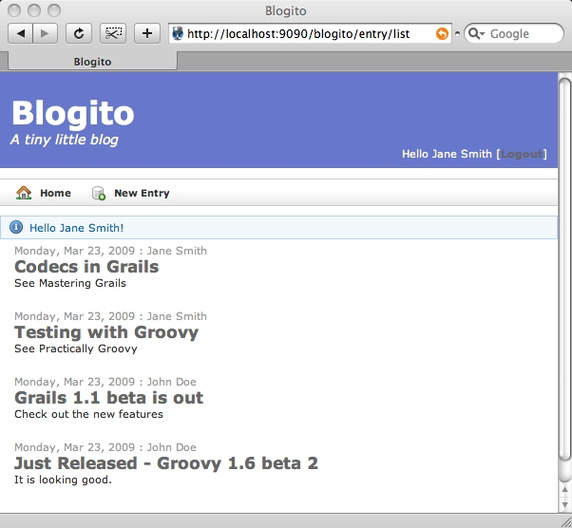The image size is (572, 528).
Task: Click the browser forward arrow button
Action: point(45,34)
